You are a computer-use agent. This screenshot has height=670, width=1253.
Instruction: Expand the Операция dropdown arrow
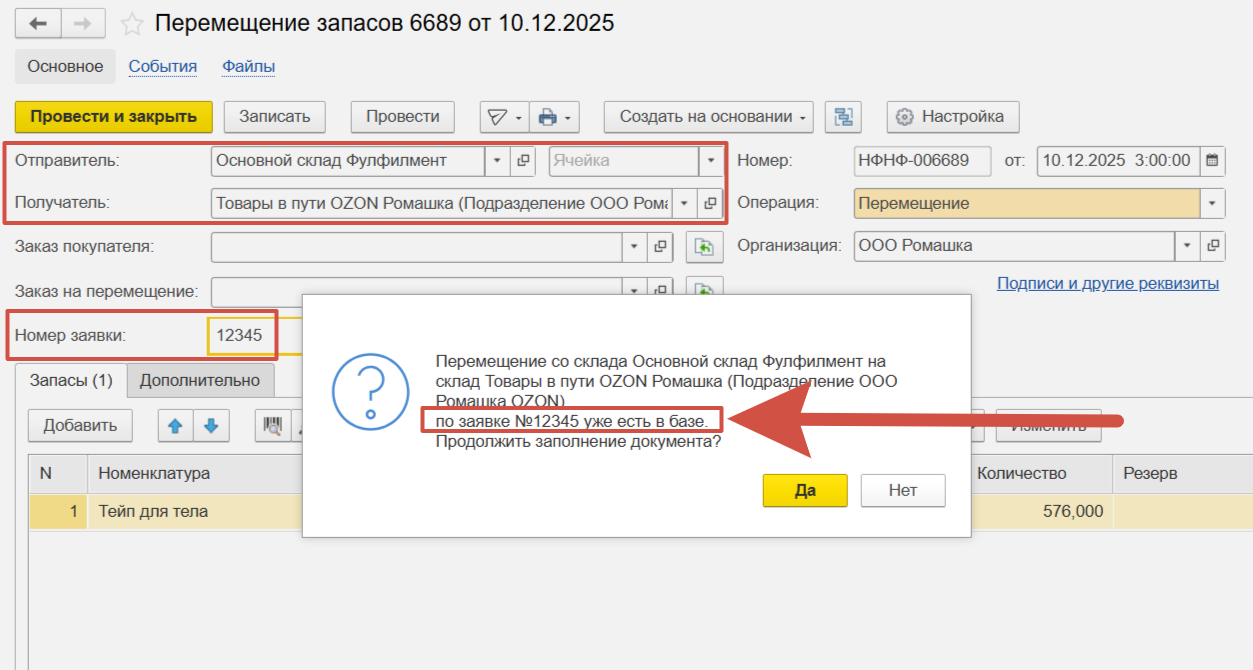1213,203
